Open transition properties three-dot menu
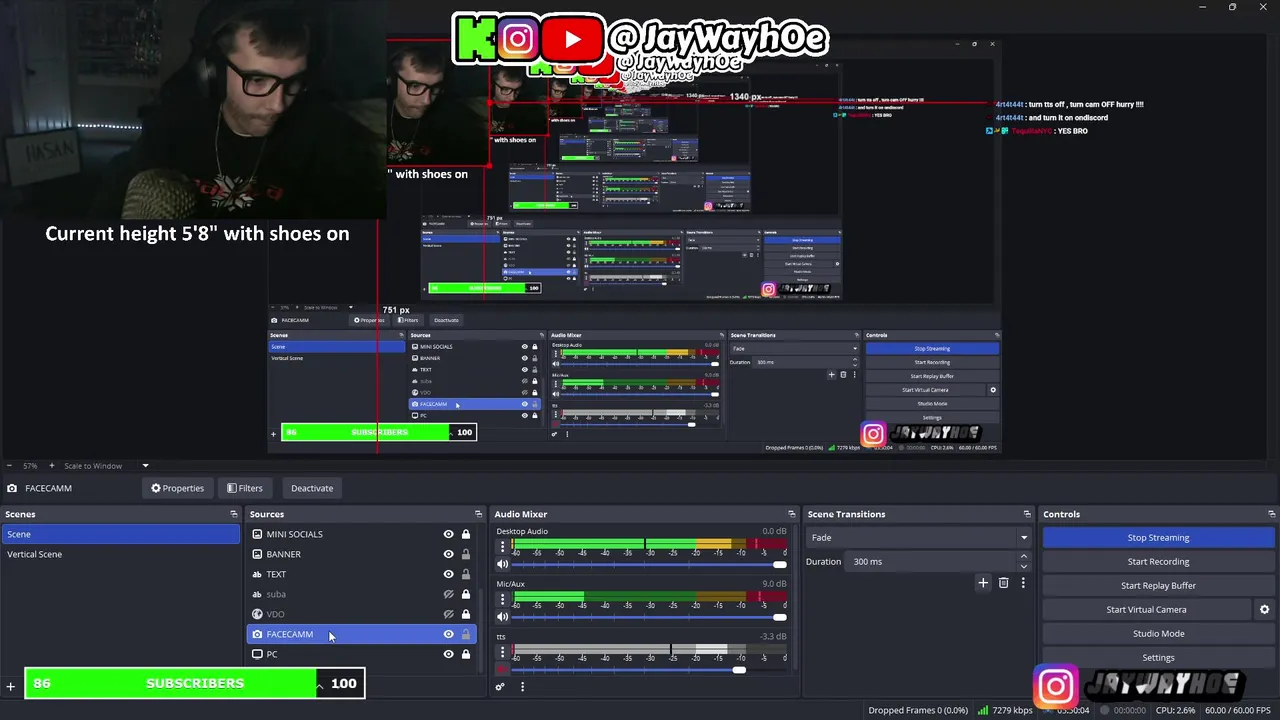 (1023, 583)
